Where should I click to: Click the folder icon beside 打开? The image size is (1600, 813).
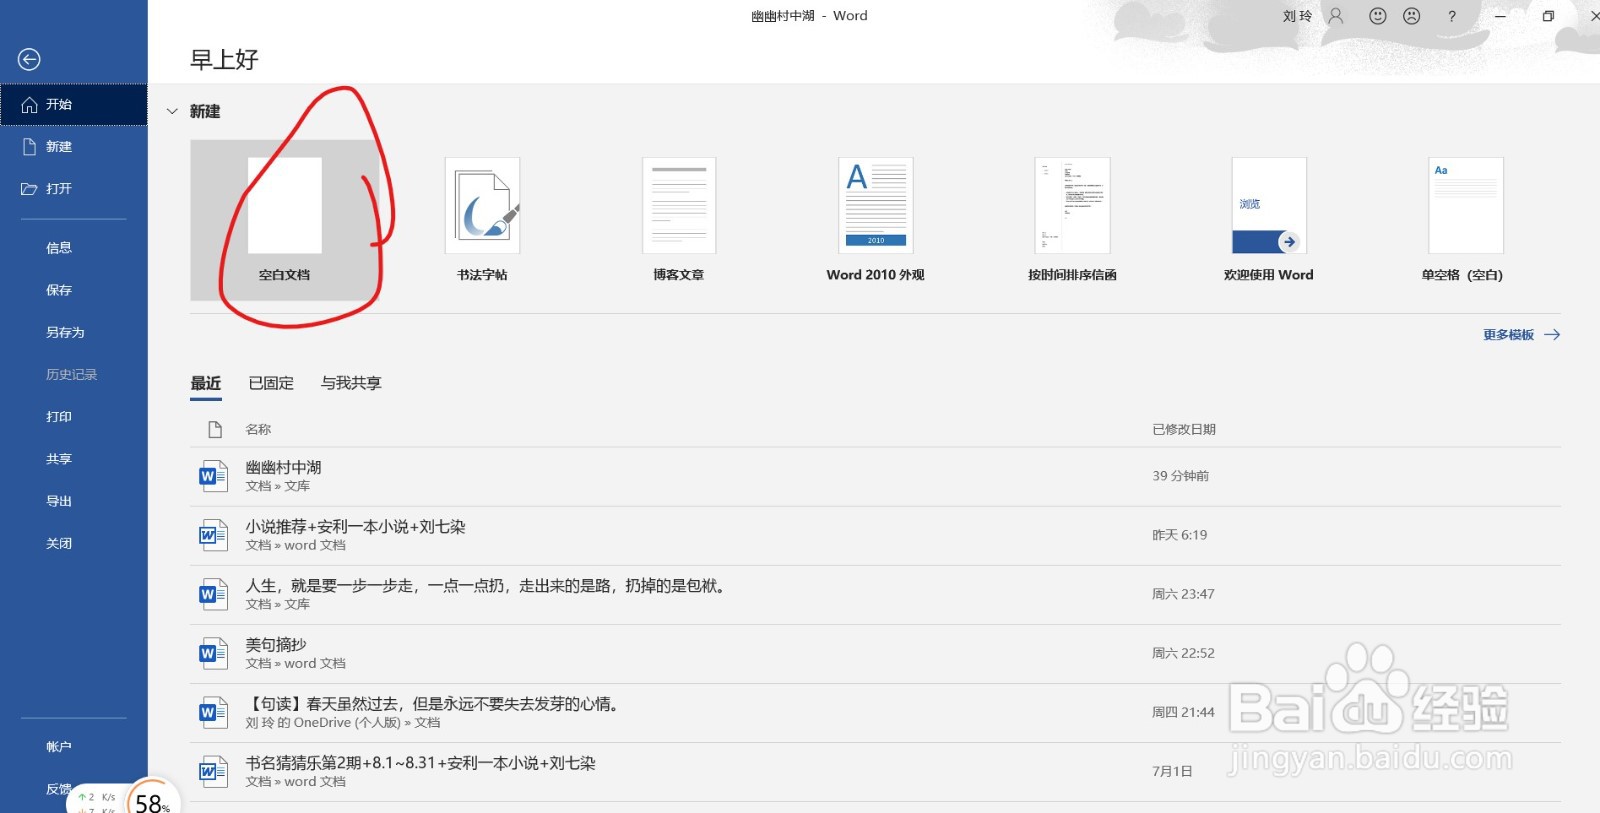(x=29, y=189)
